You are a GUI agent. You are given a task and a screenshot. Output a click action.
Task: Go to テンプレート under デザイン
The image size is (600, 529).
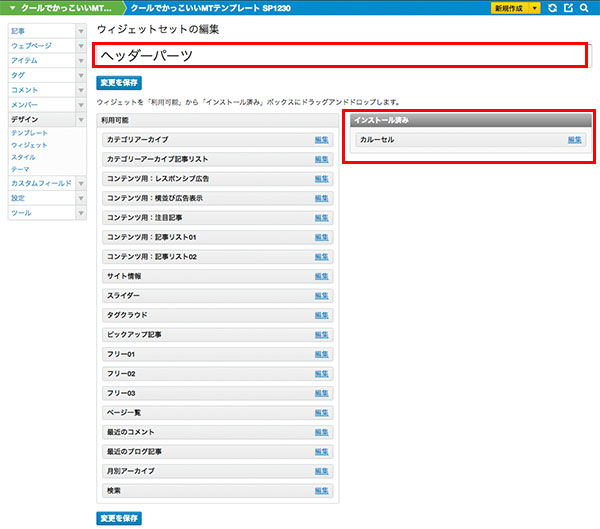coord(29,133)
